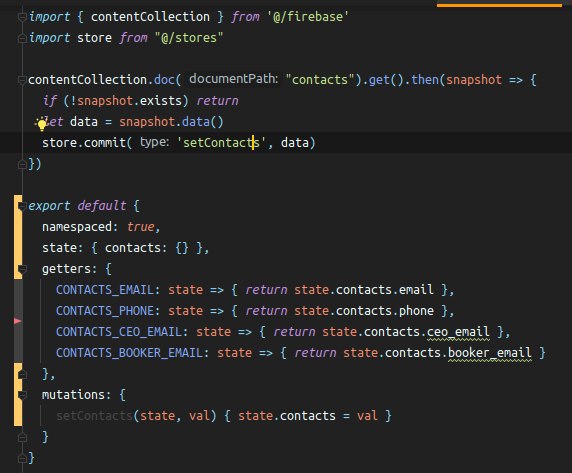The height and width of the screenshot is (473, 572).
Task: Collapse the contentCollection.doc callback block
Action: coord(22,80)
